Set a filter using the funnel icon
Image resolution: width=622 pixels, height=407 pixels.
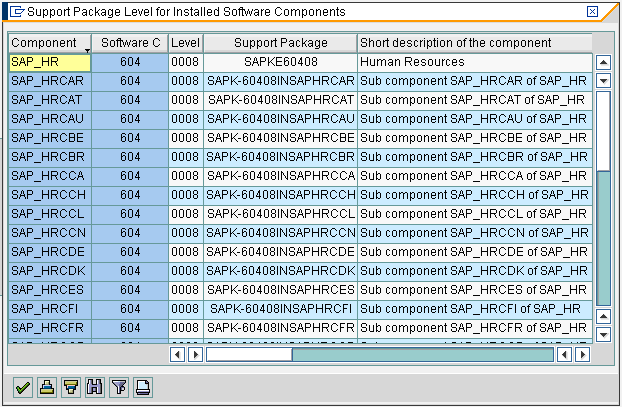tap(119, 387)
